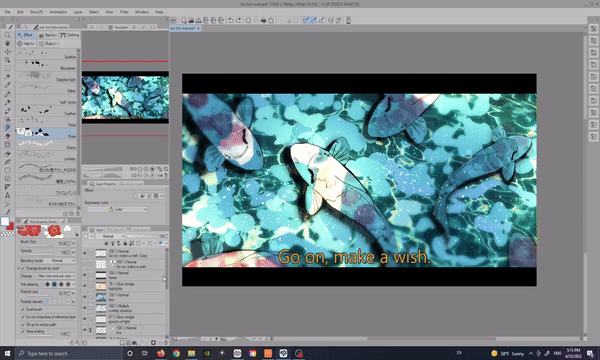This screenshot has width=600, height=360.
Task: Switch to the Clothing sub tool group
Action: point(69,35)
